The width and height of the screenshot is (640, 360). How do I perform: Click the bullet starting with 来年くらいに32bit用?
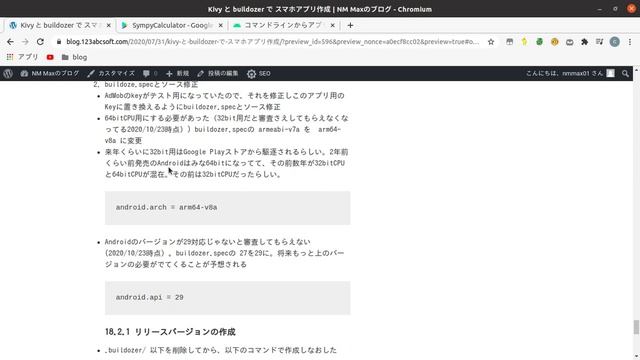(227, 163)
